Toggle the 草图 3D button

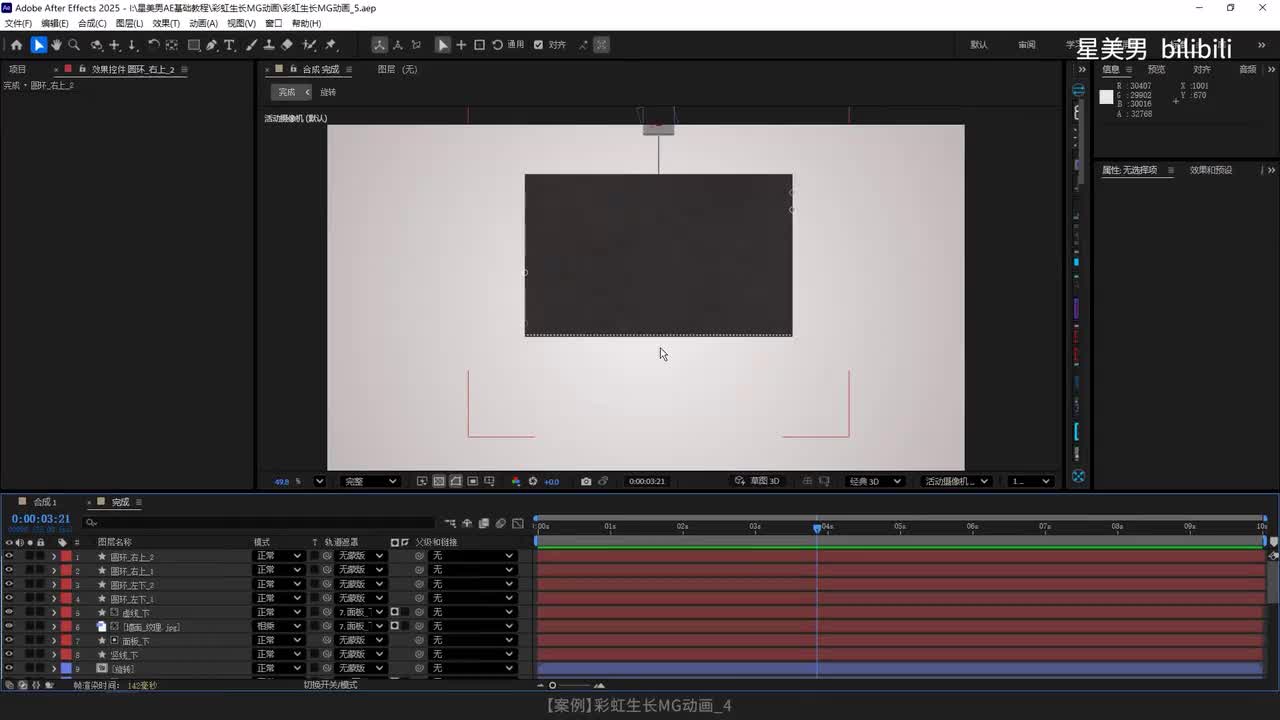tap(757, 481)
